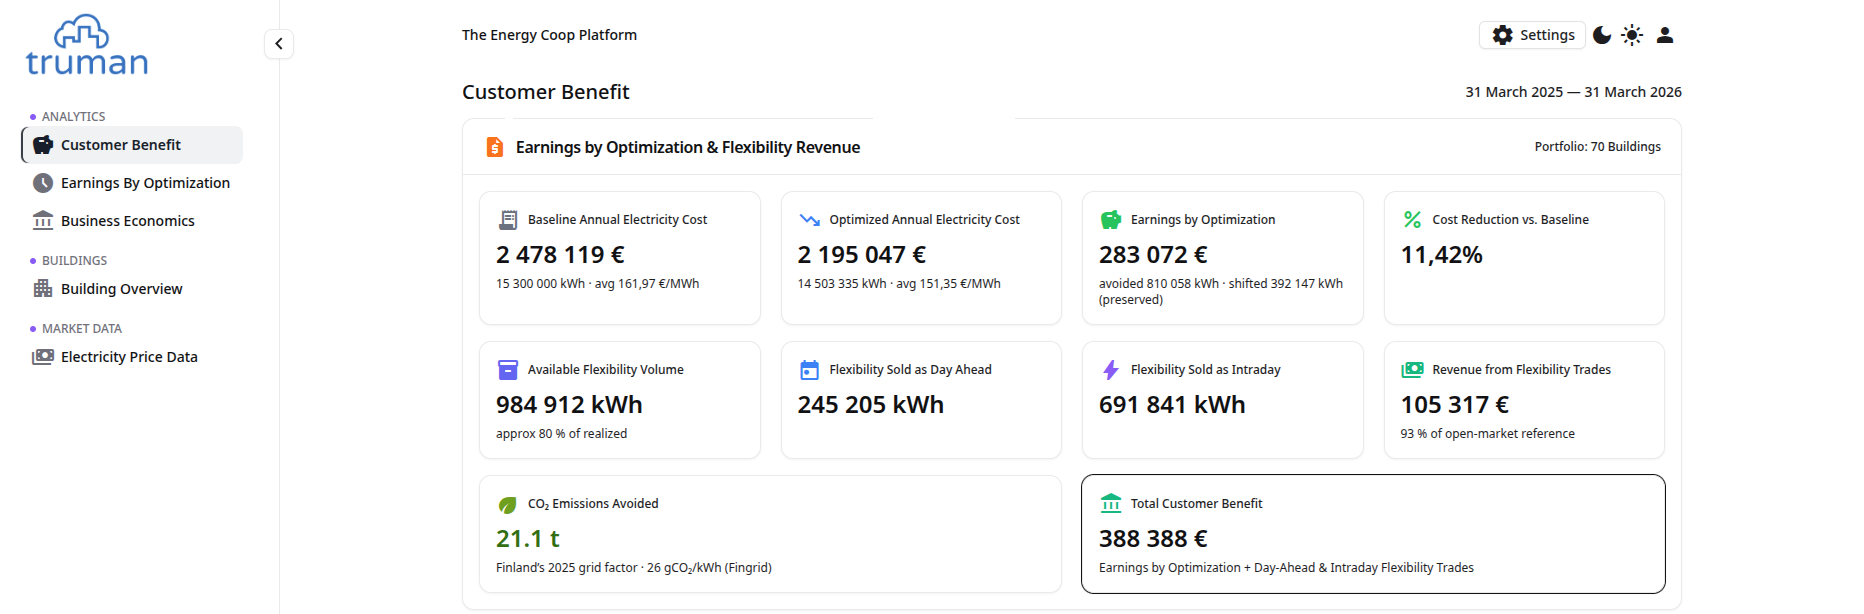Click the truman cloud logo
The image size is (1864, 614).
86,46
